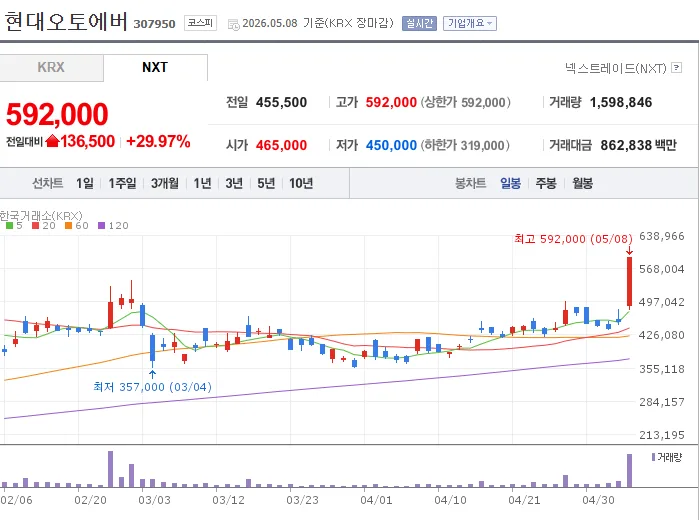The image size is (699, 520).
Task: Select the 일봉 daily candle chart
Action: (510, 183)
